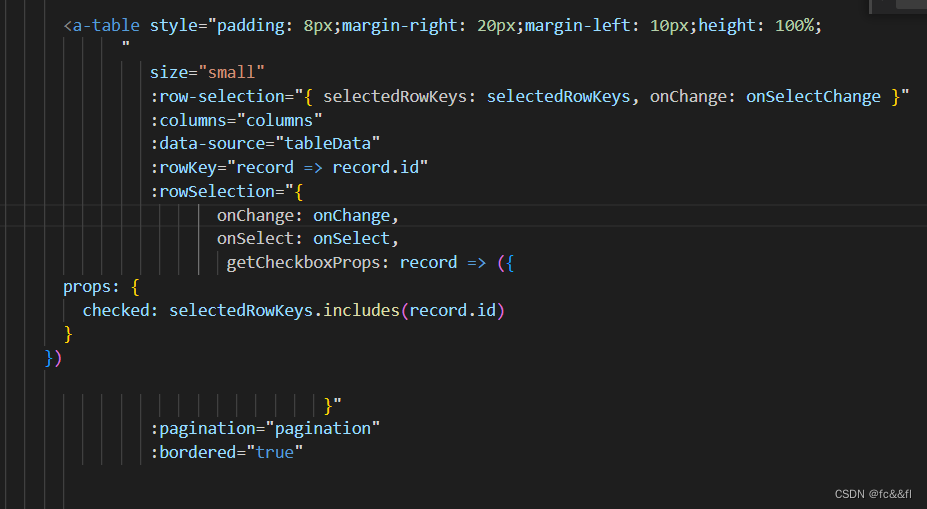Click the closing }) line
927x509 pixels.
pyautogui.click(x=53, y=358)
